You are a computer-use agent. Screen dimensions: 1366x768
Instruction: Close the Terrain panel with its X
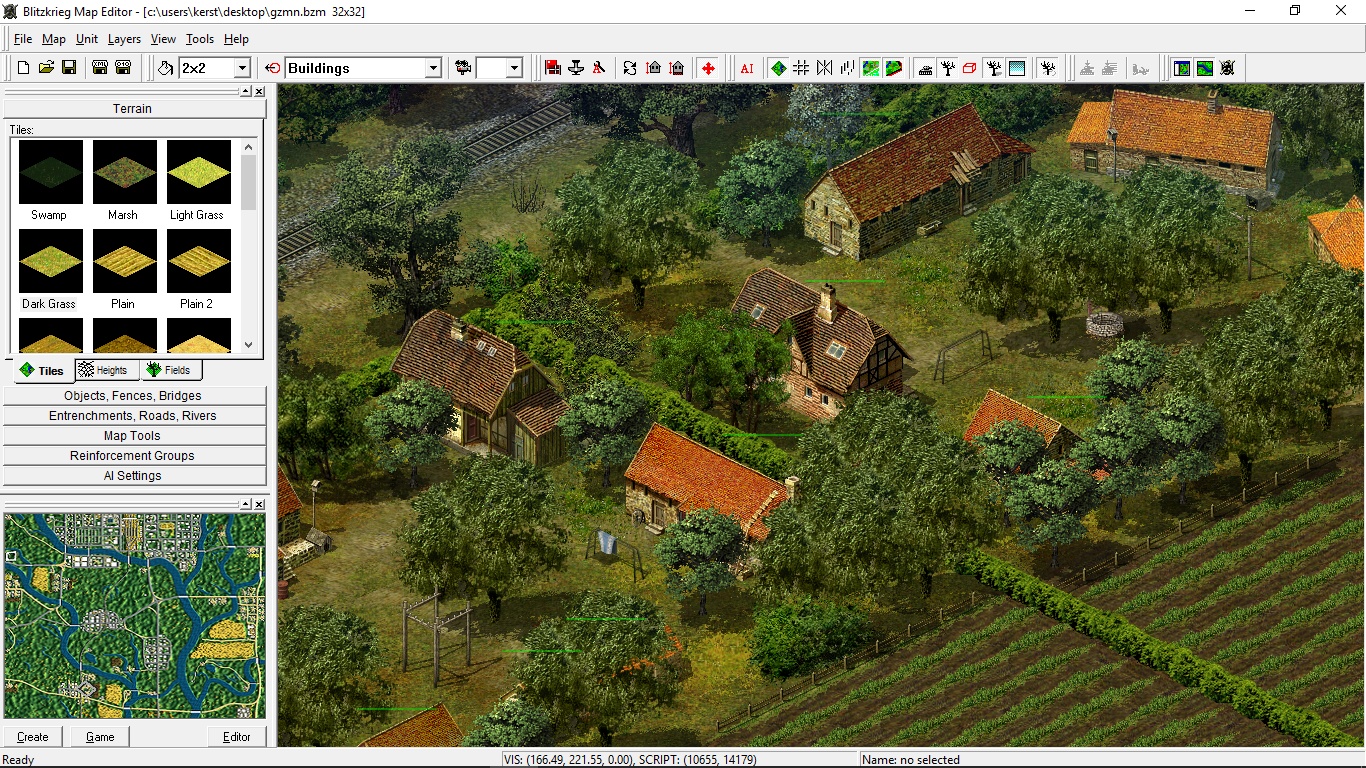(259, 91)
